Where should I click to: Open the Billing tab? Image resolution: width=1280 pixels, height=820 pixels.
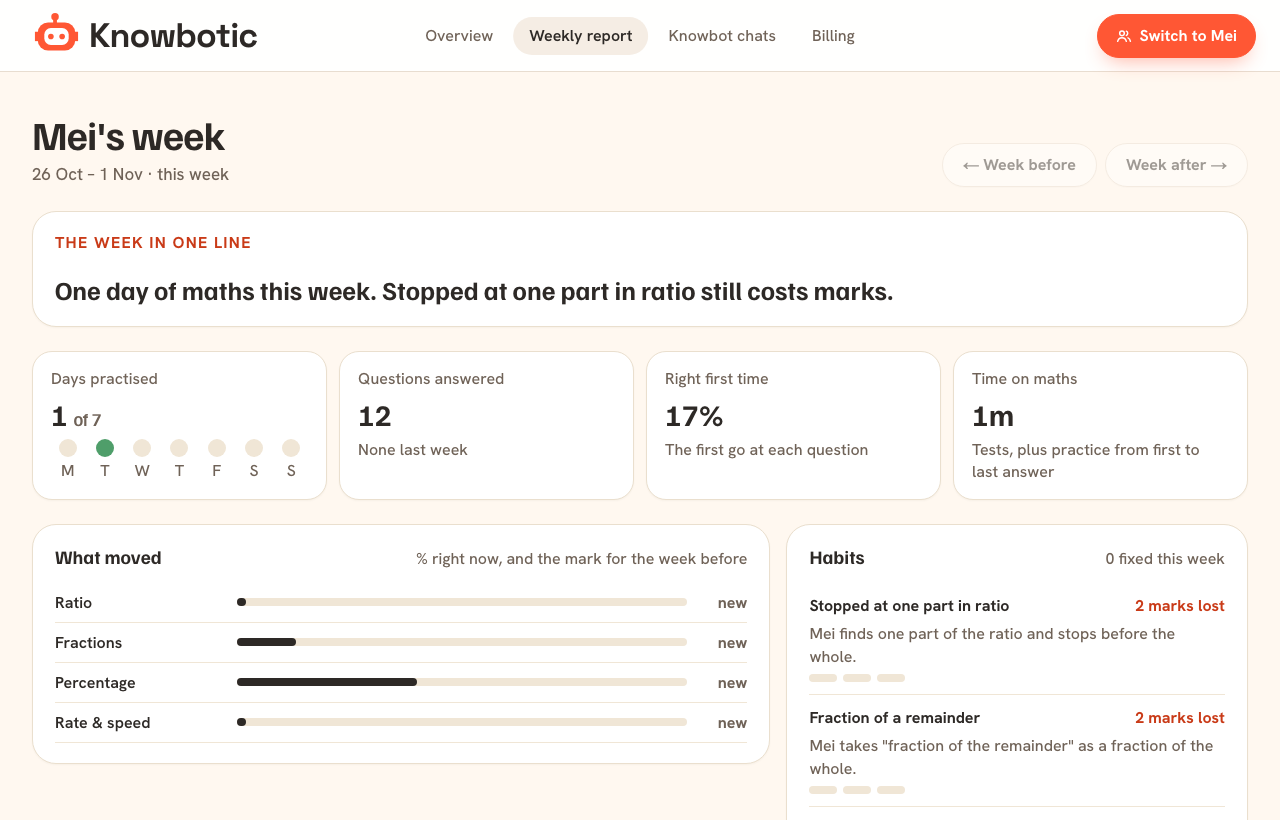[833, 36]
